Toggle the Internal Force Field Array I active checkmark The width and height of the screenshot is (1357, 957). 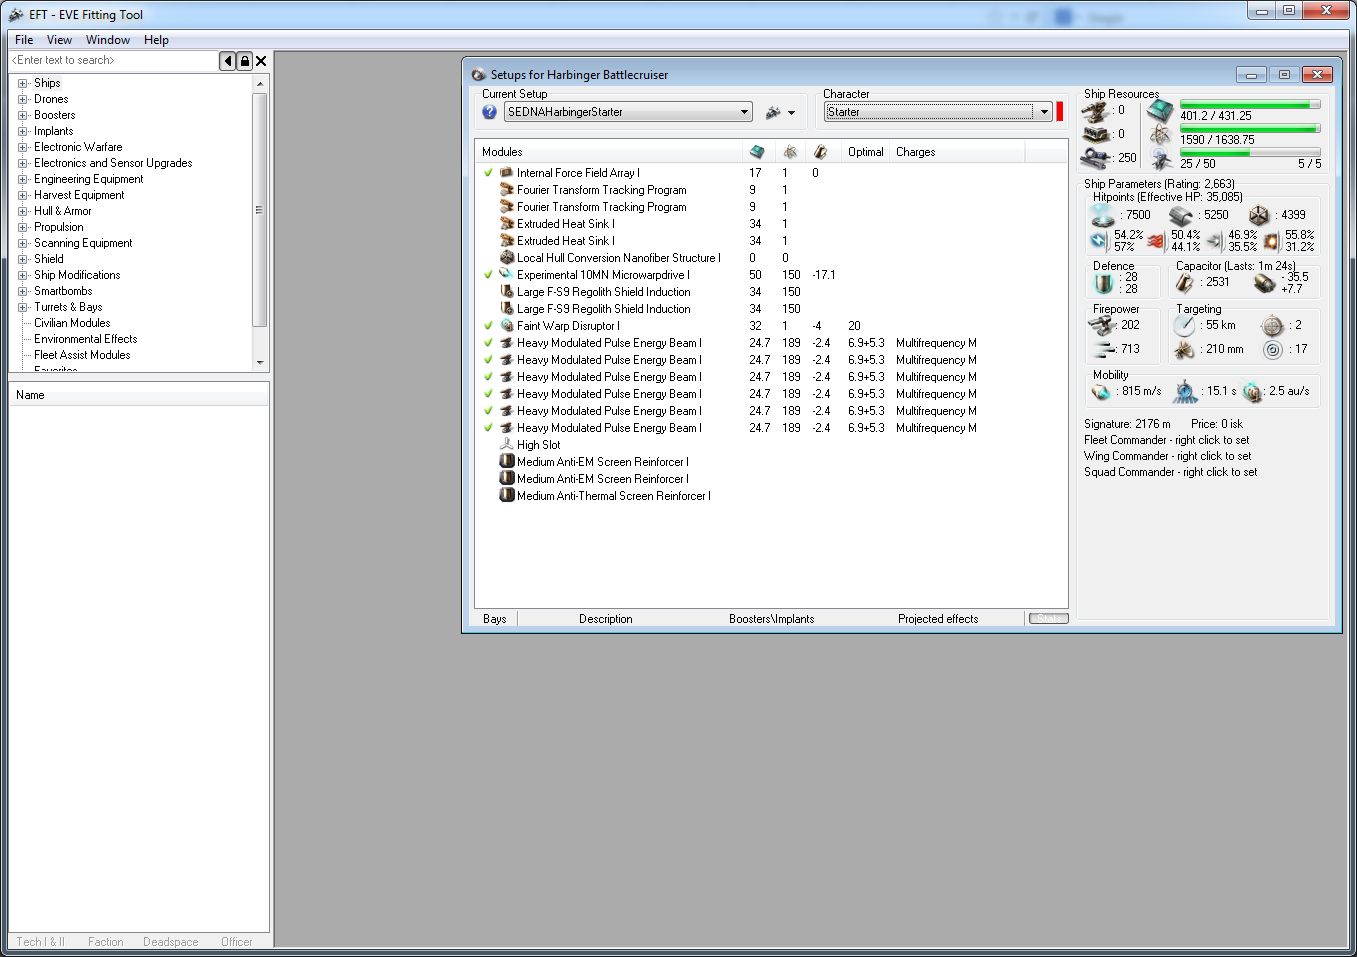point(489,173)
